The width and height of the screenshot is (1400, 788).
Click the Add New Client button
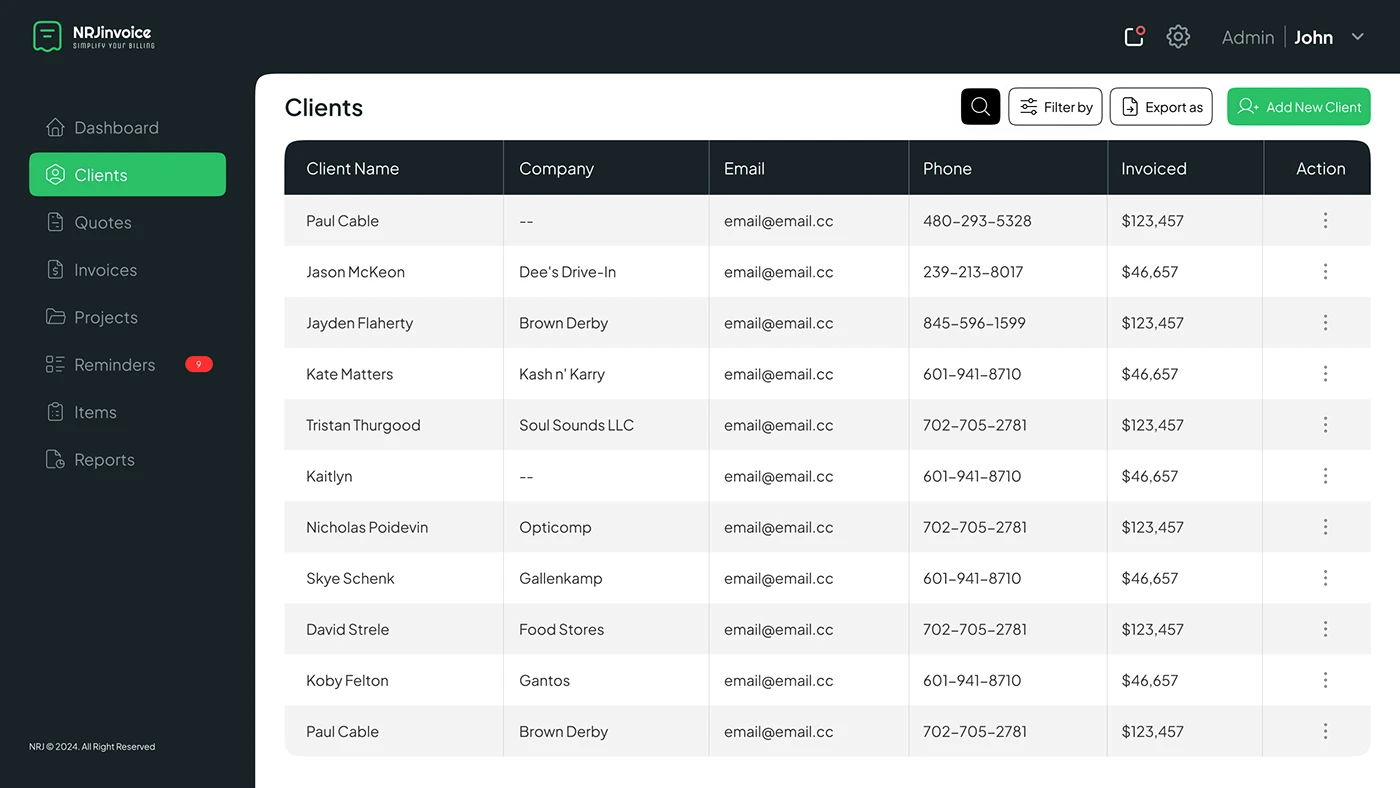1298,107
